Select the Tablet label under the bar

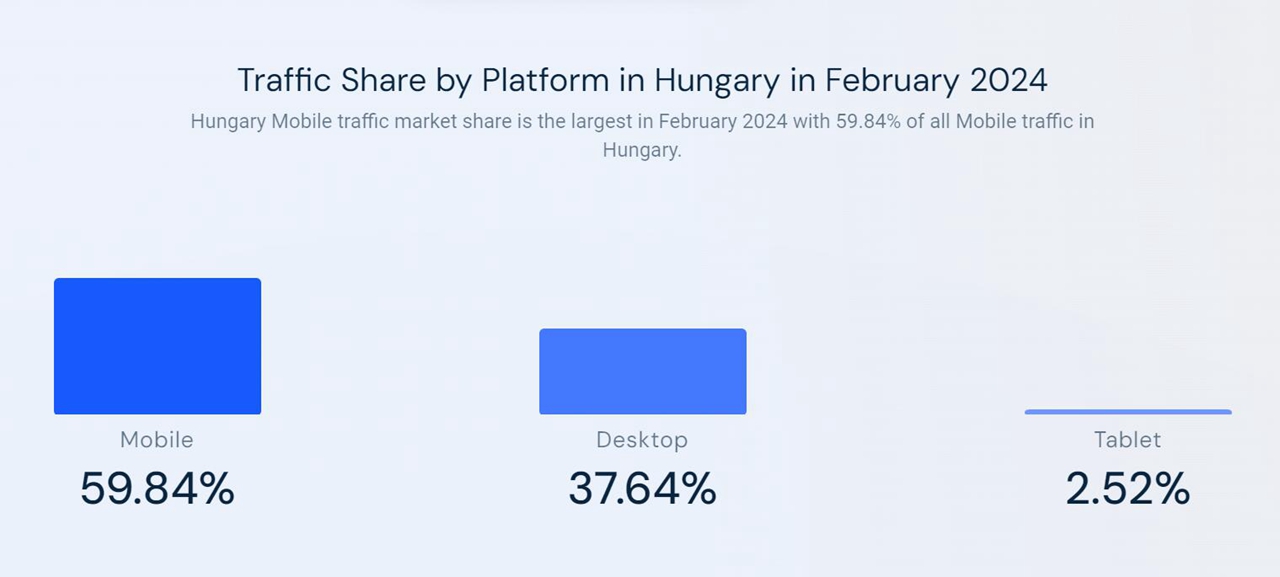pyautogui.click(x=1128, y=439)
